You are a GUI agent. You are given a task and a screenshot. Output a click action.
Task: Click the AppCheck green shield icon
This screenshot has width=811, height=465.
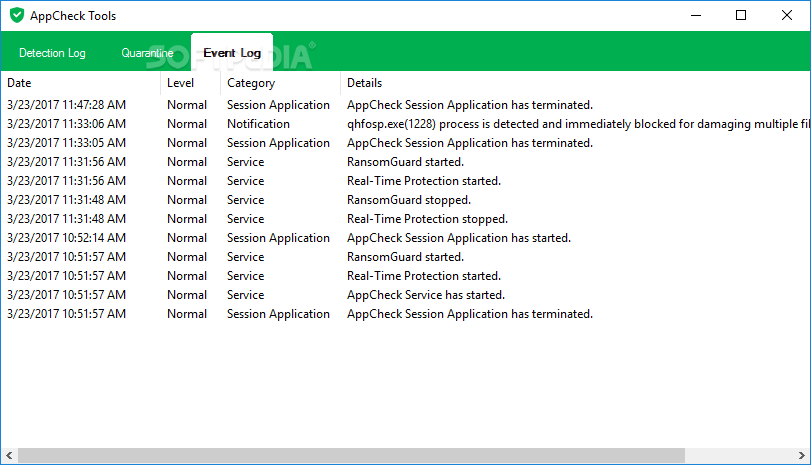click(17, 16)
